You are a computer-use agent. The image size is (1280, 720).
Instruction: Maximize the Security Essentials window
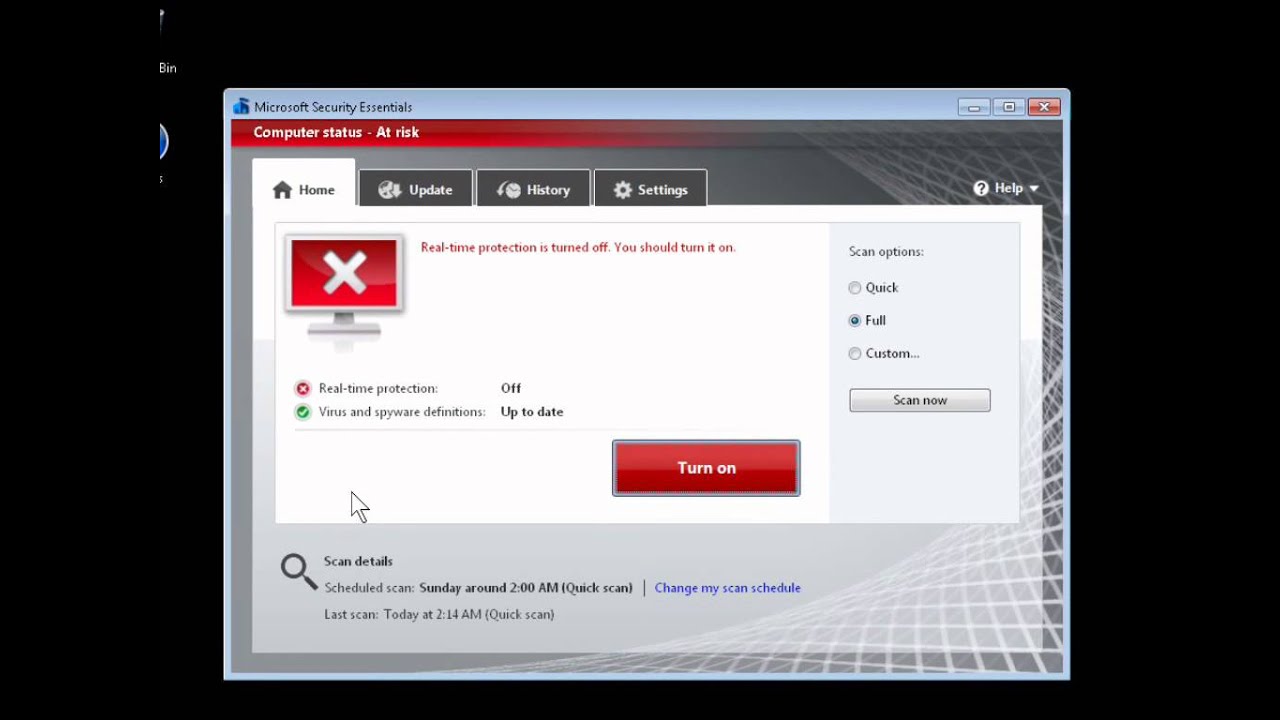pos(1008,107)
